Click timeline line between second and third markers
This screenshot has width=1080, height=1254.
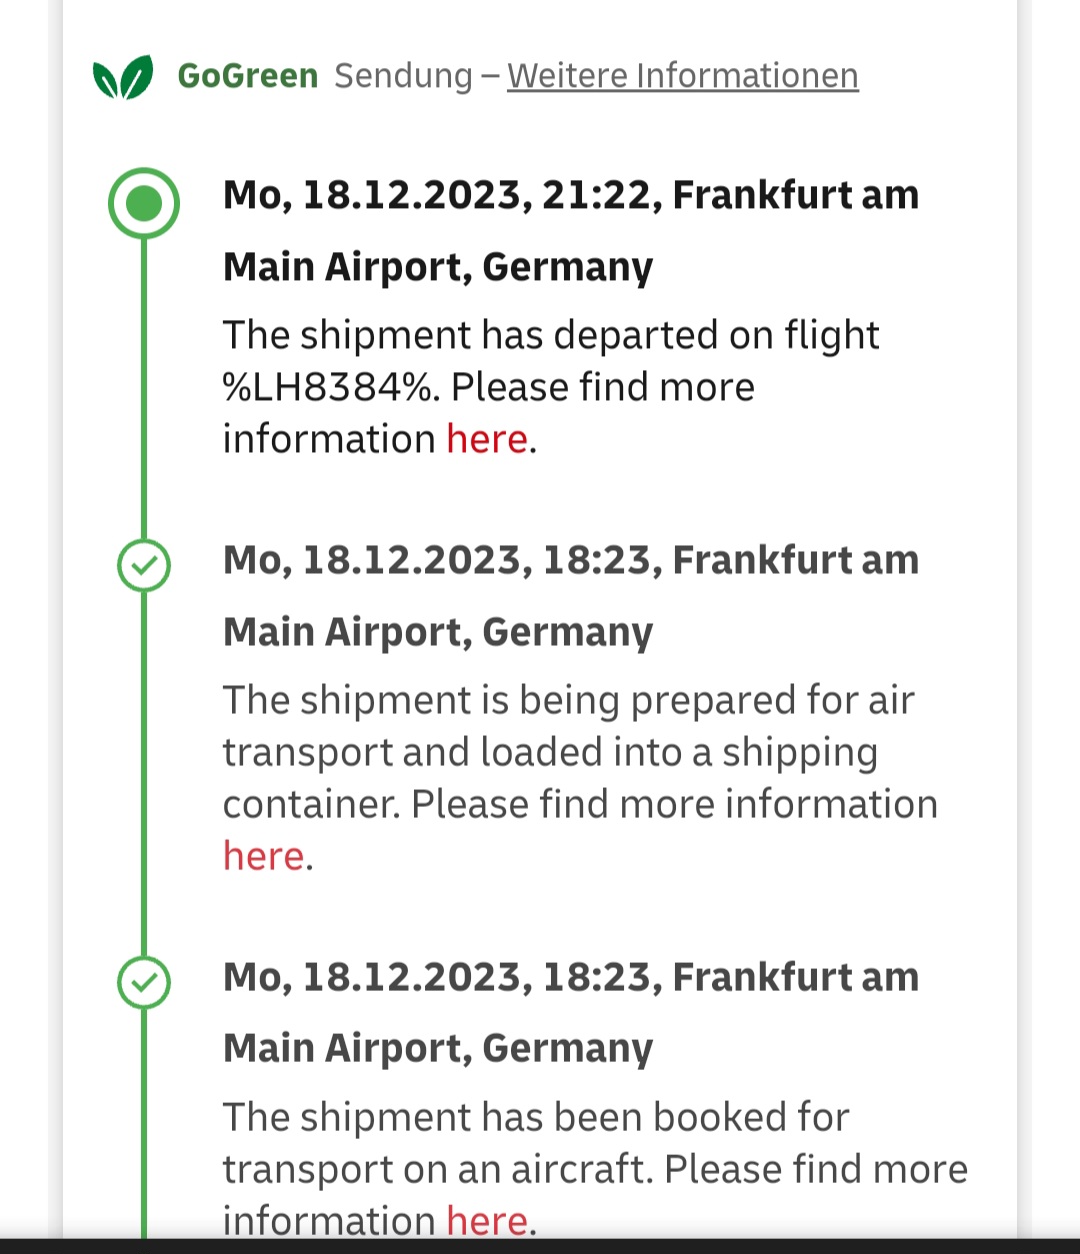pyautogui.click(x=144, y=775)
